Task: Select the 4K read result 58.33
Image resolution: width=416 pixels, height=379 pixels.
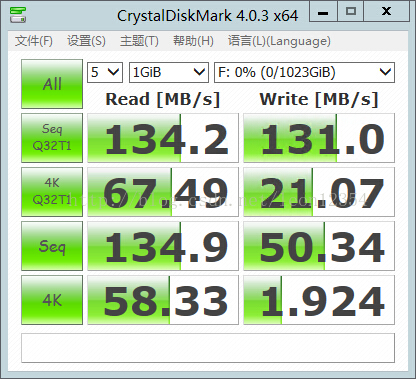Action: [163, 300]
